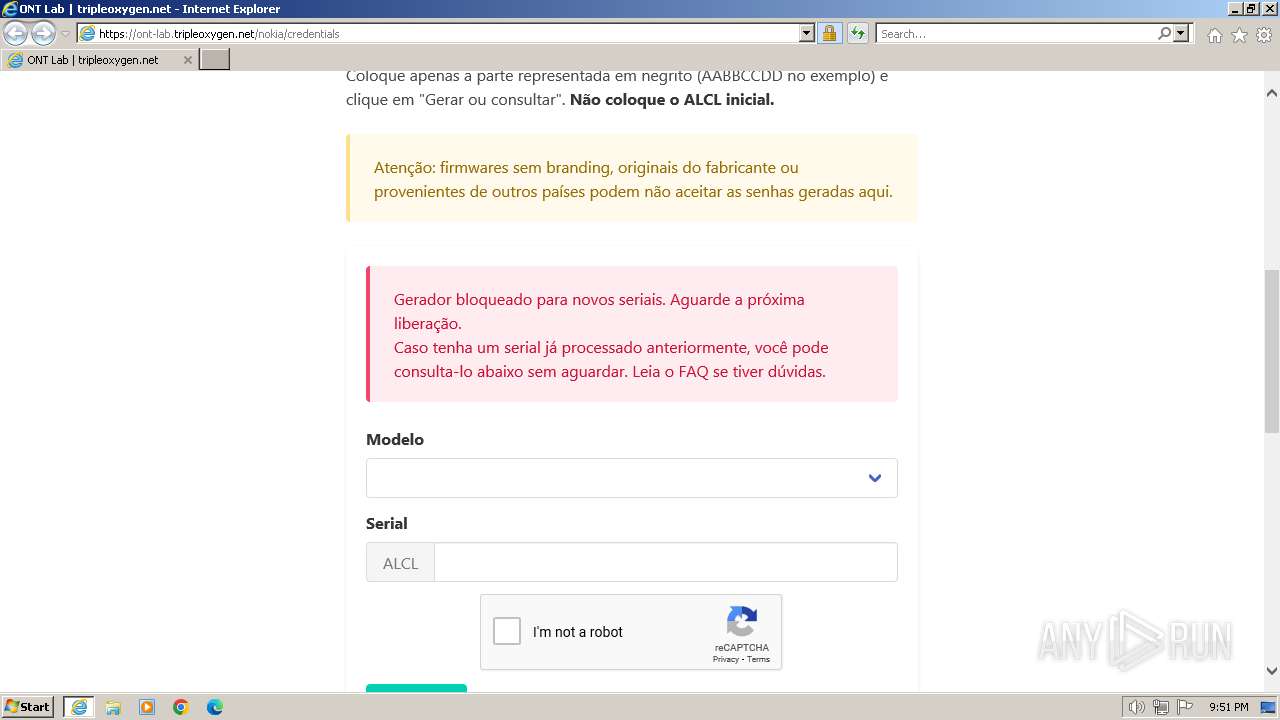Click the red Gerador bloqueado alert text
The width and height of the screenshot is (1280, 720).
611,335
